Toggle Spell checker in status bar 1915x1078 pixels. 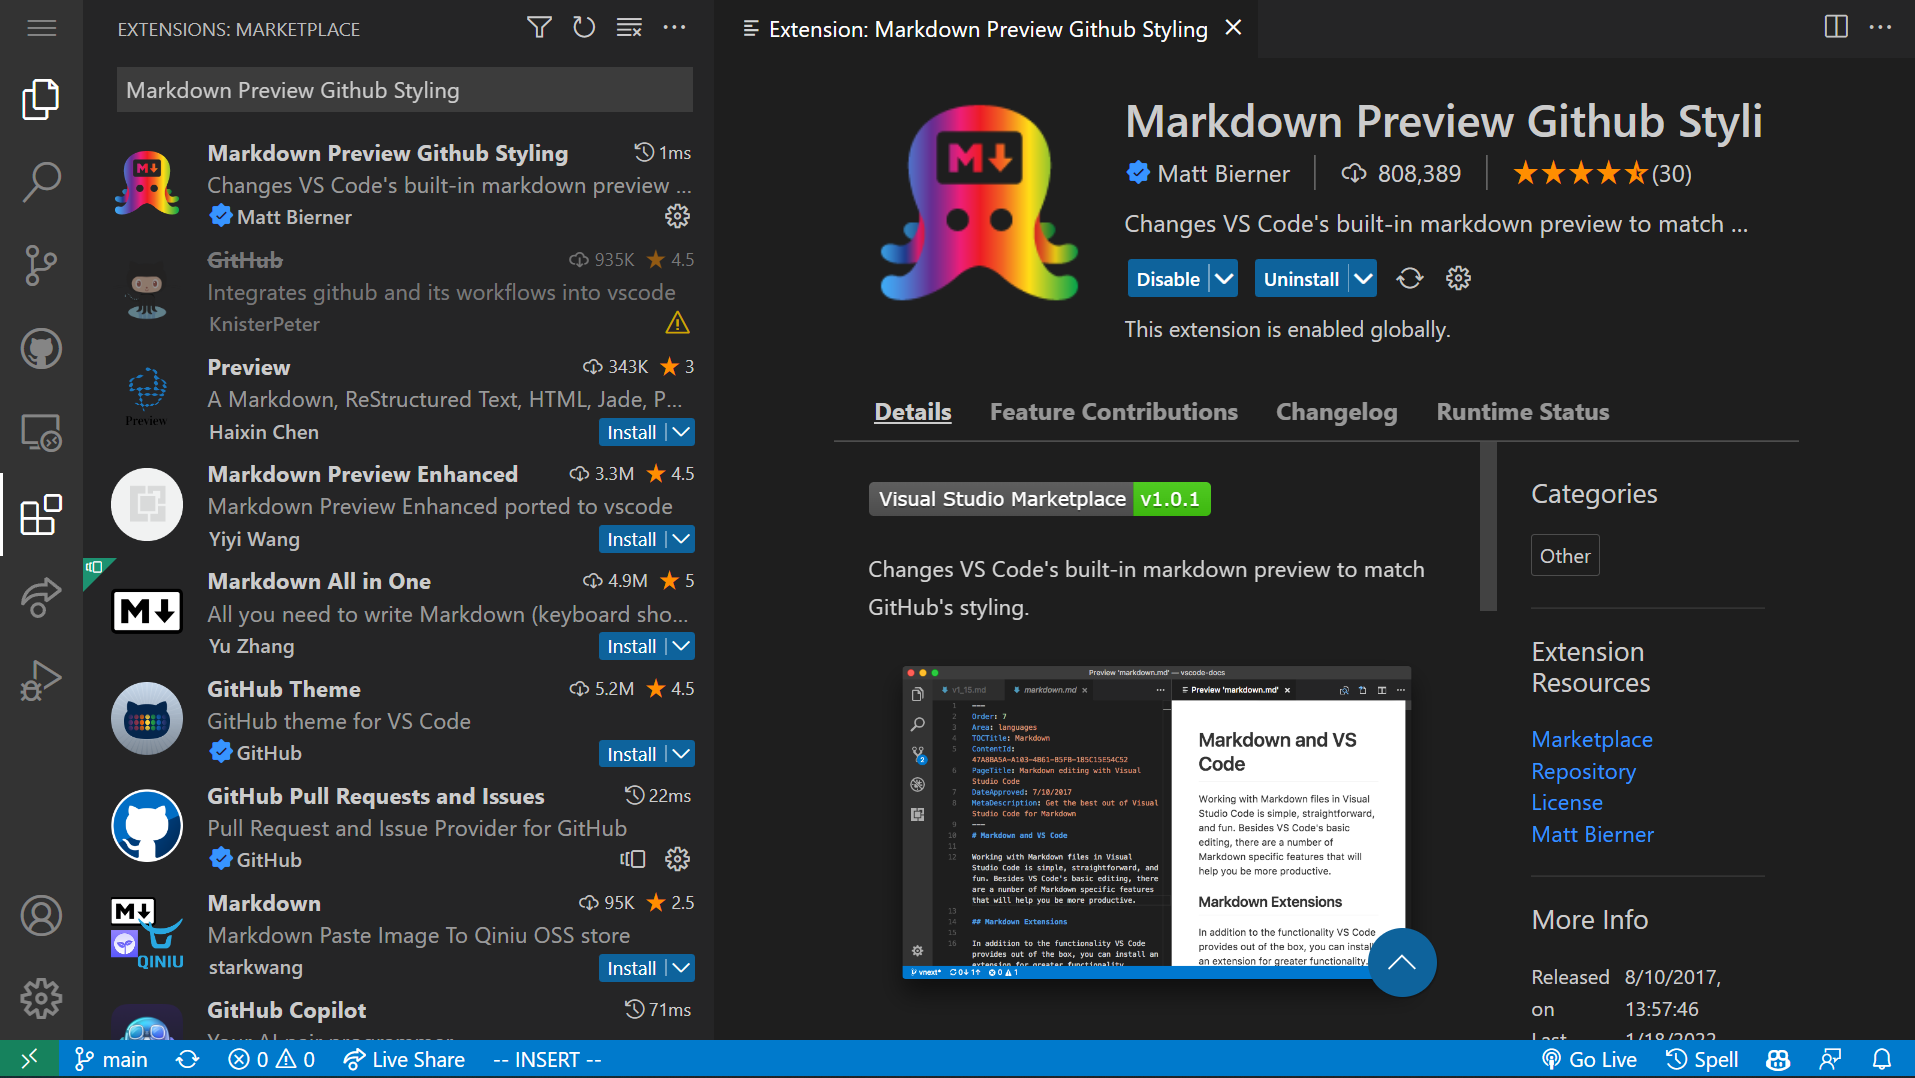tap(1702, 1059)
